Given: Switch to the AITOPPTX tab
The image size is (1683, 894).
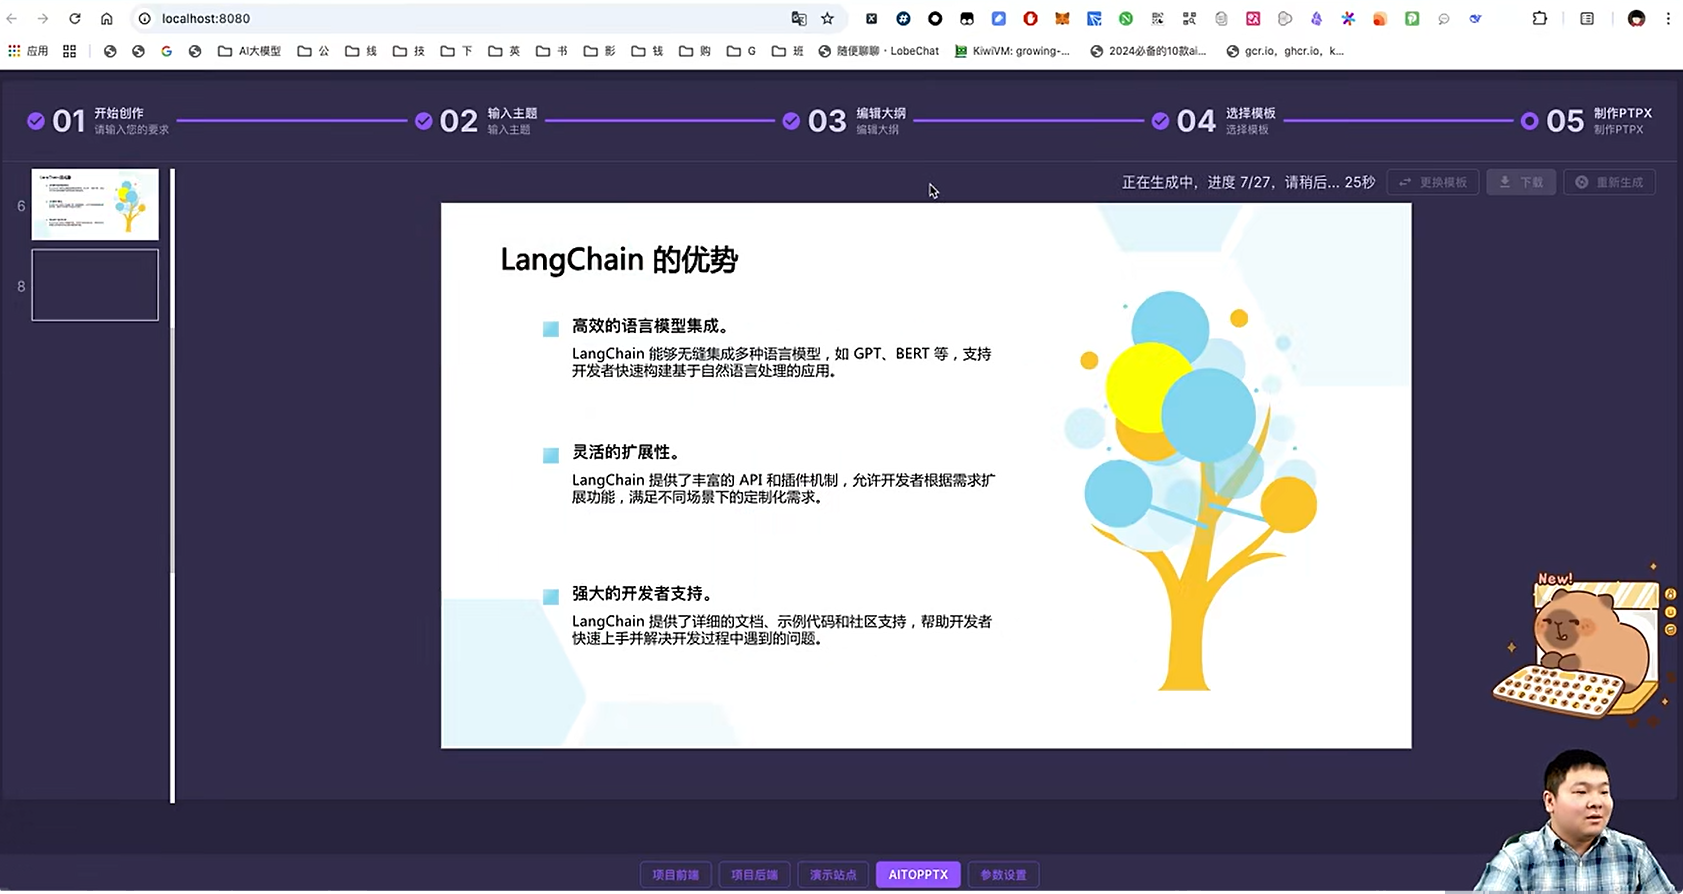Looking at the screenshot, I should point(917,874).
